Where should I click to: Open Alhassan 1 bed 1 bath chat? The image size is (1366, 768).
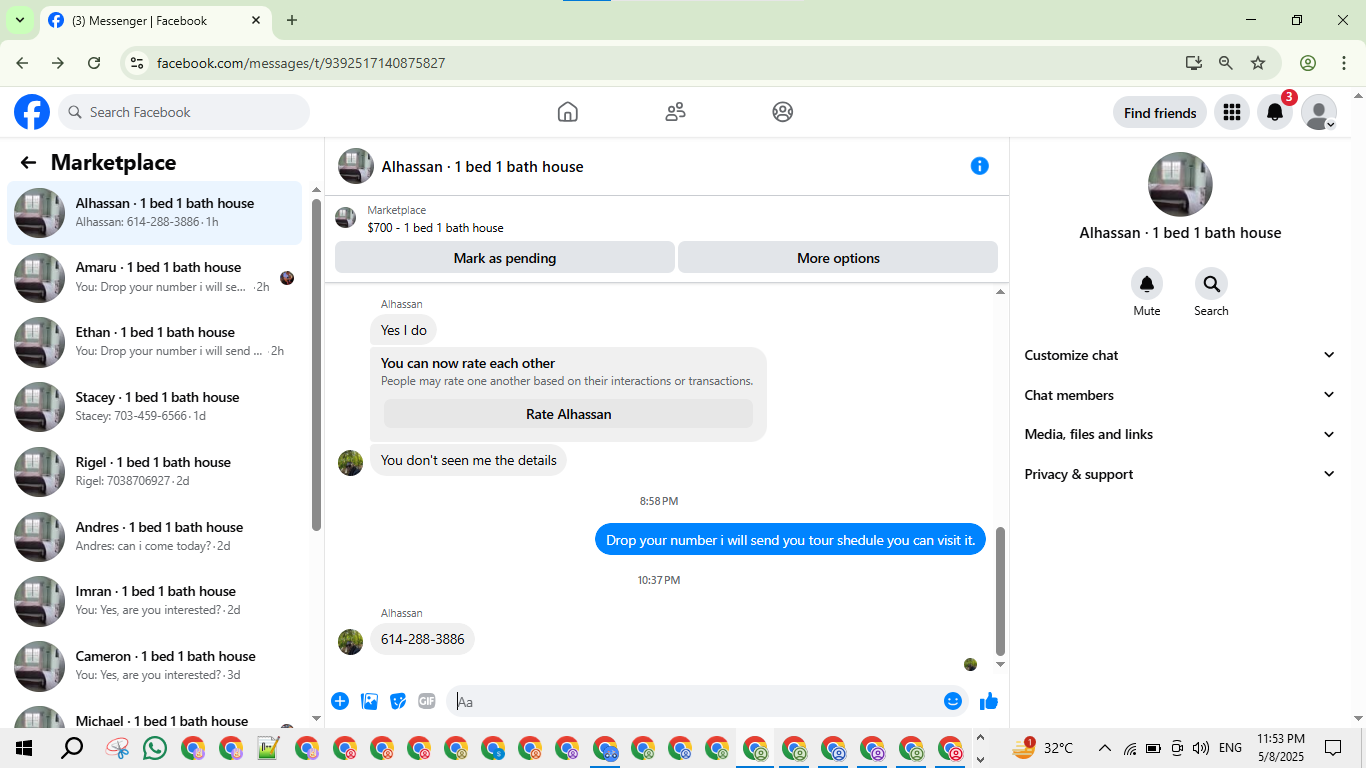tap(154, 213)
